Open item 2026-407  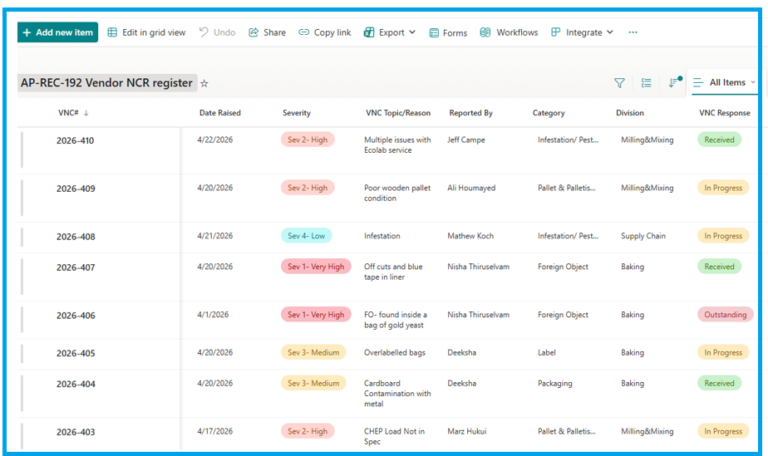pos(75,267)
